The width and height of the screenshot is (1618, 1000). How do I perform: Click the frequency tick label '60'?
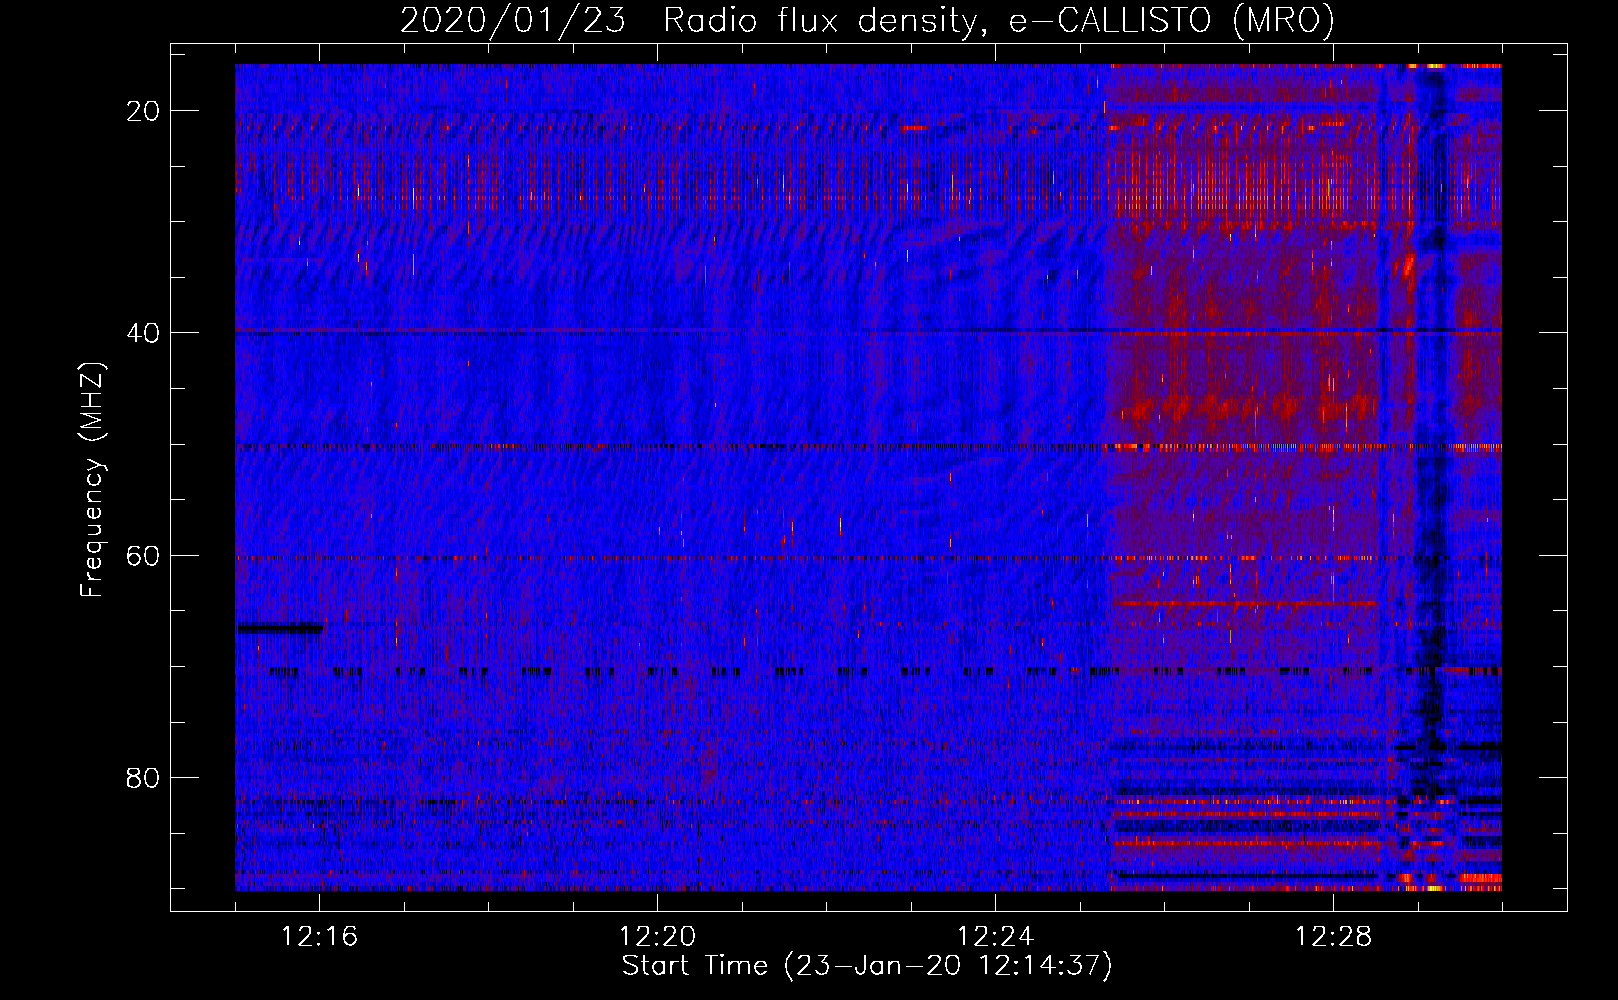click(x=144, y=555)
